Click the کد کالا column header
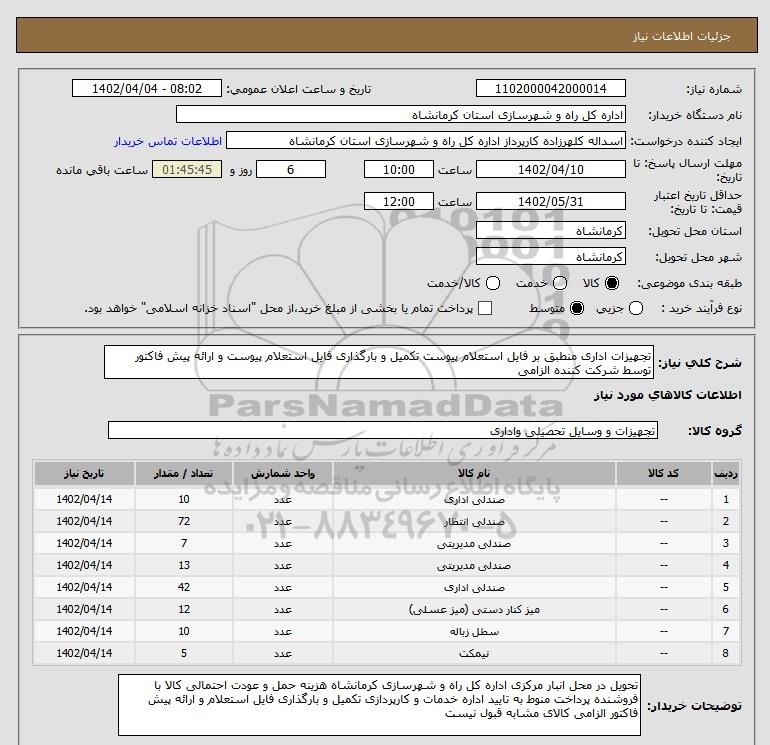This screenshot has height=745, width=770. coord(663,473)
